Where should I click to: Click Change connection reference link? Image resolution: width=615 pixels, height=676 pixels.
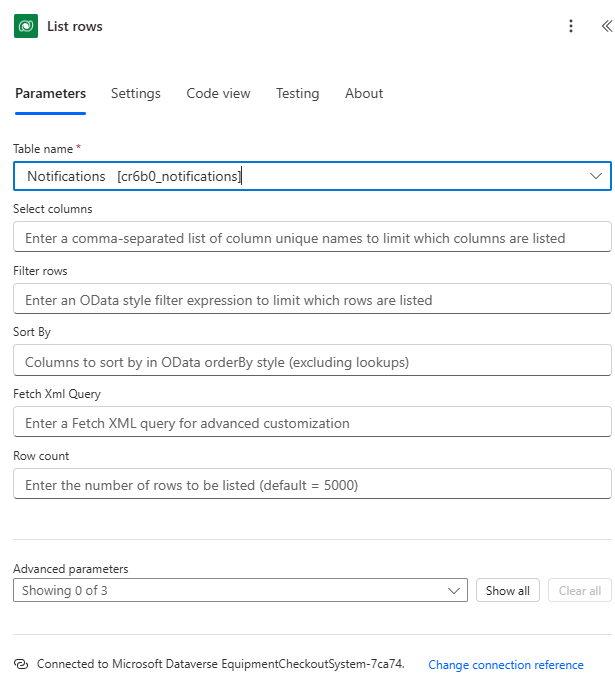[x=505, y=665]
